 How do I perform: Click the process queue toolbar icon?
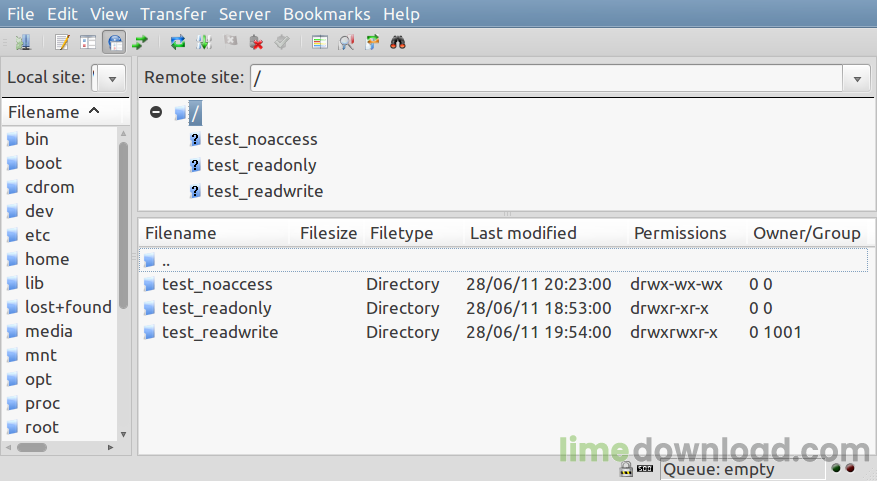(x=204, y=43)
